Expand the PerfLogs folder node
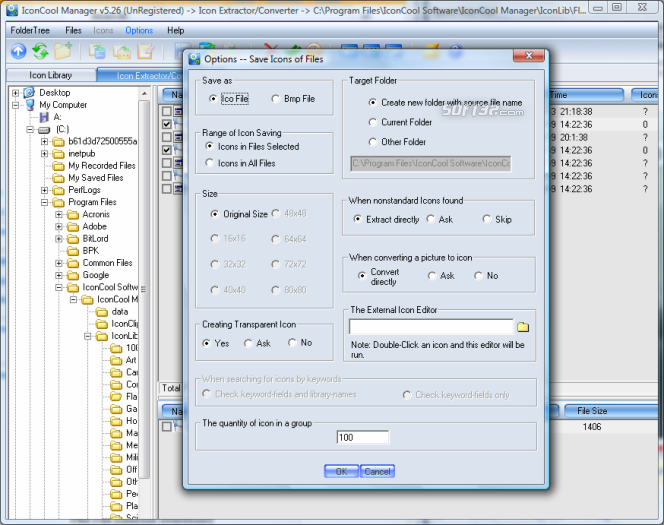 coord(44,190)
